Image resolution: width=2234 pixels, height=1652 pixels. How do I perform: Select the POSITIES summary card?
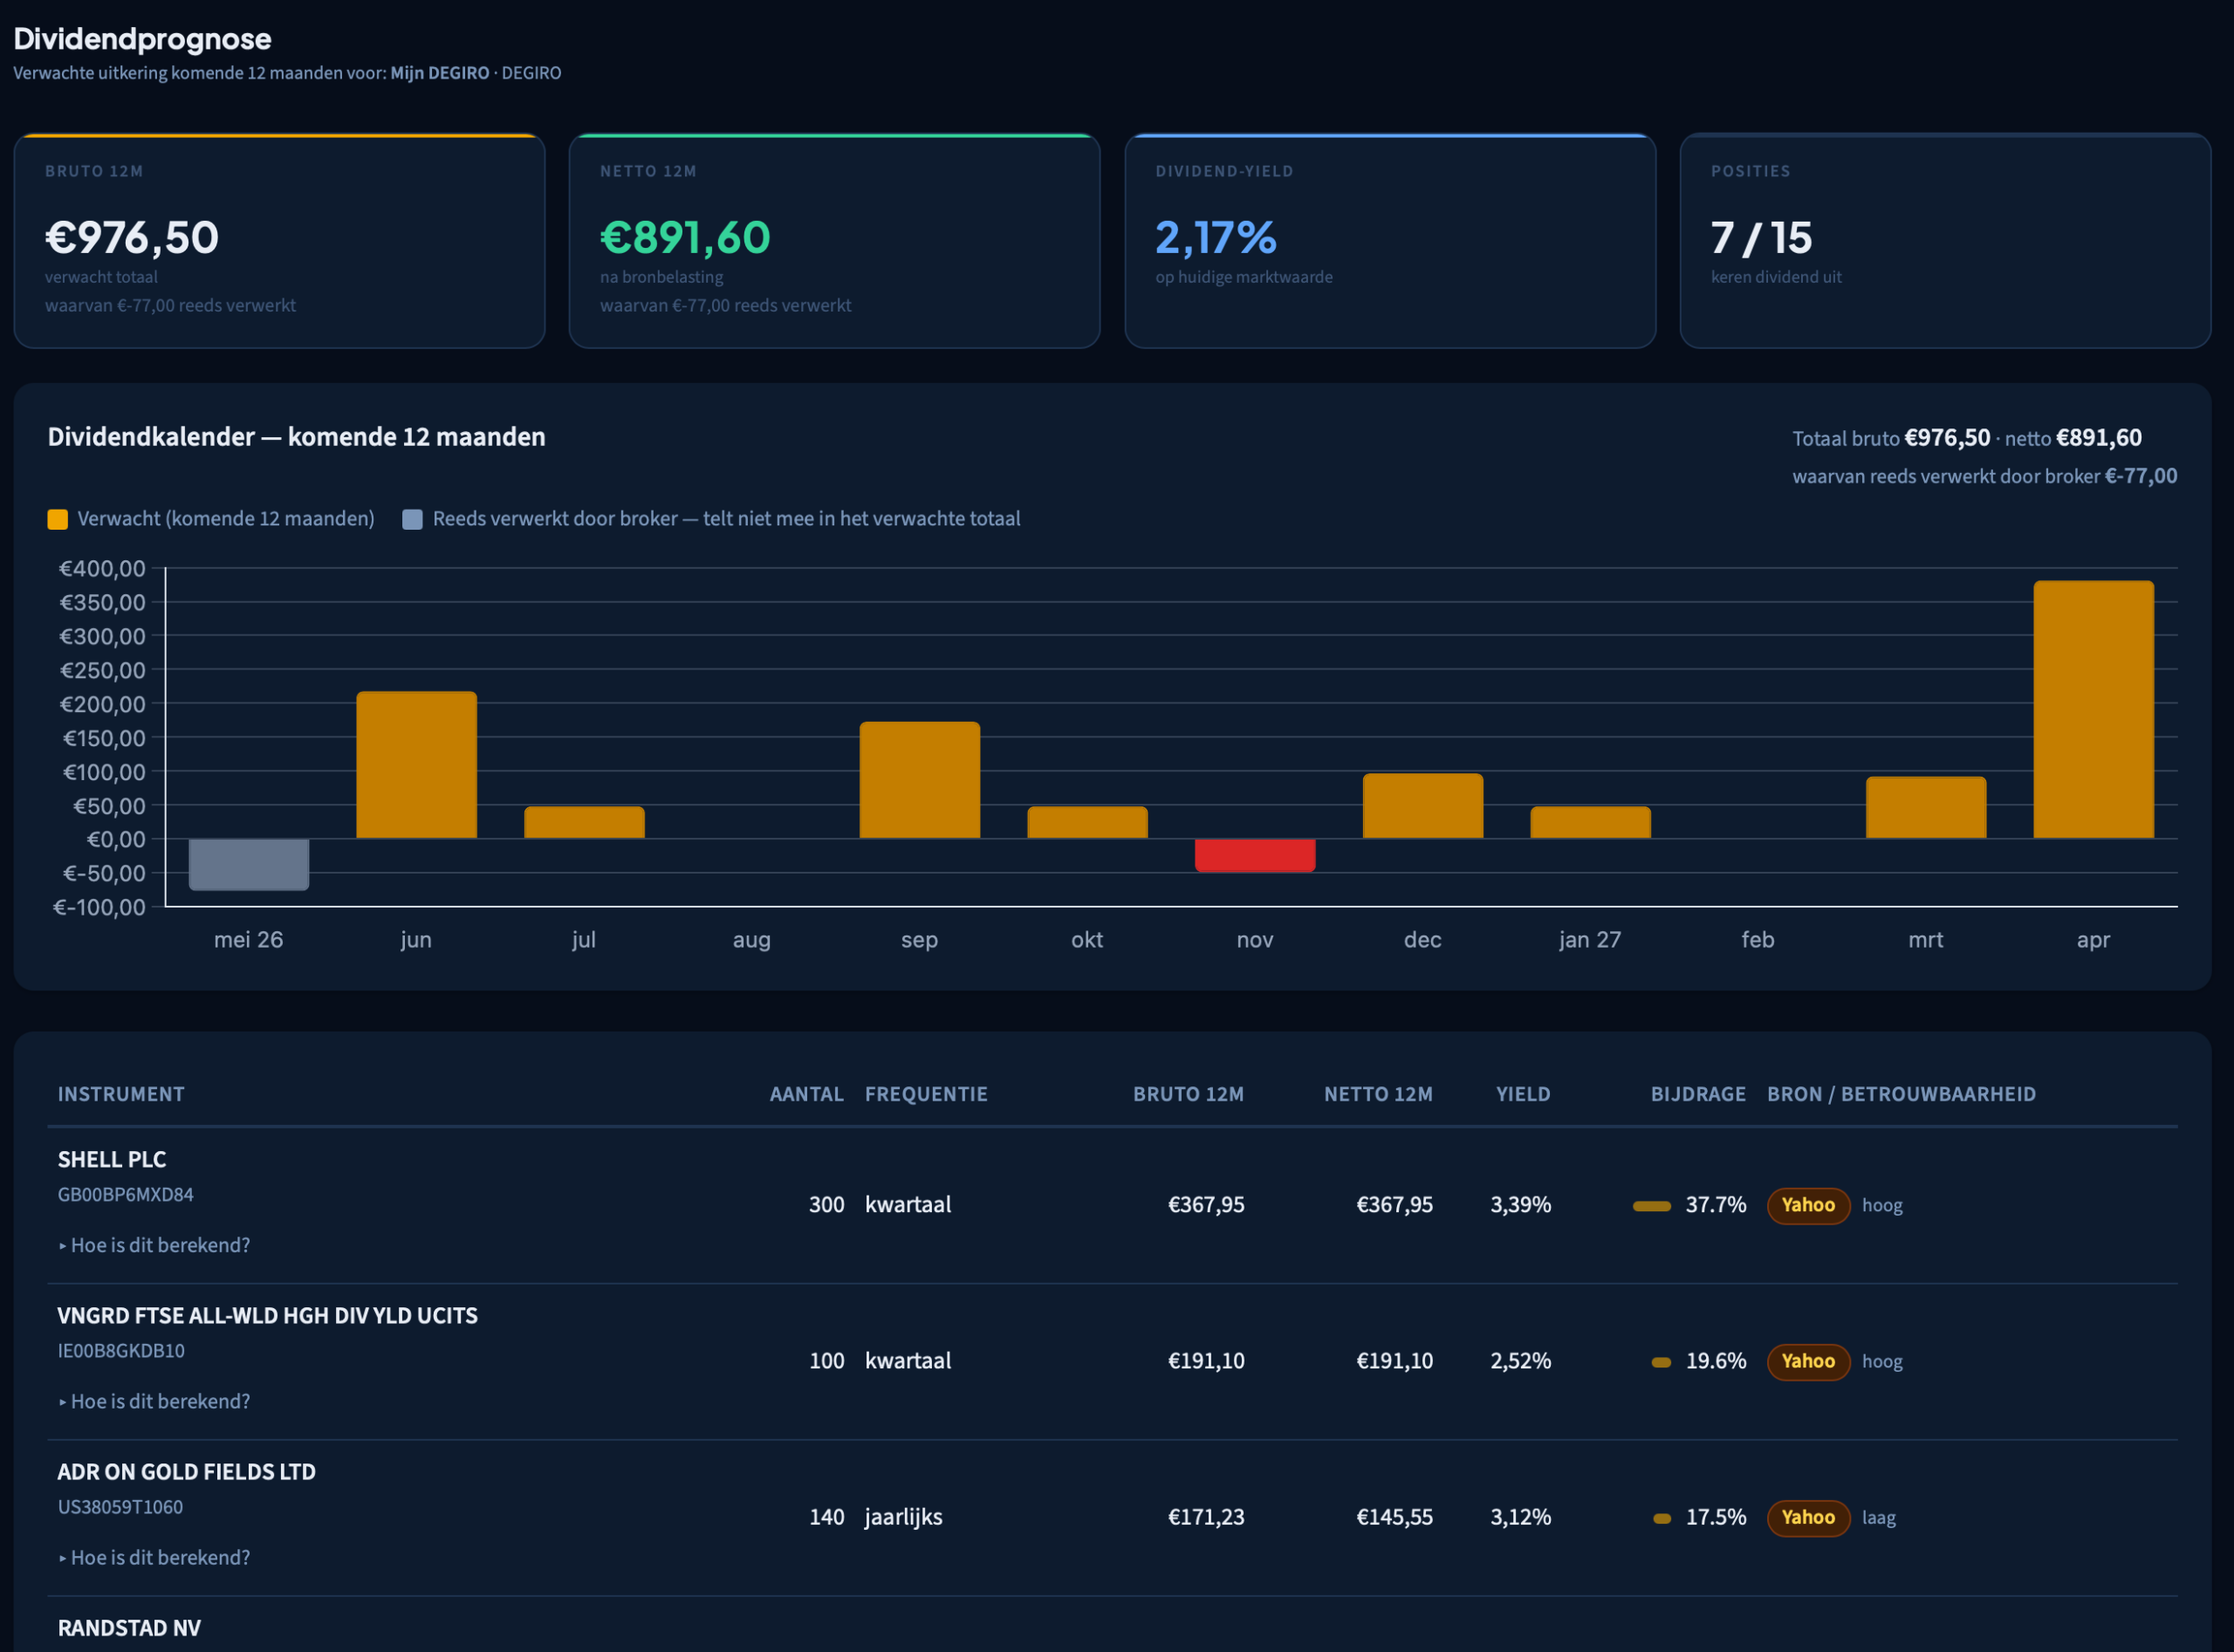[1945, 241]
